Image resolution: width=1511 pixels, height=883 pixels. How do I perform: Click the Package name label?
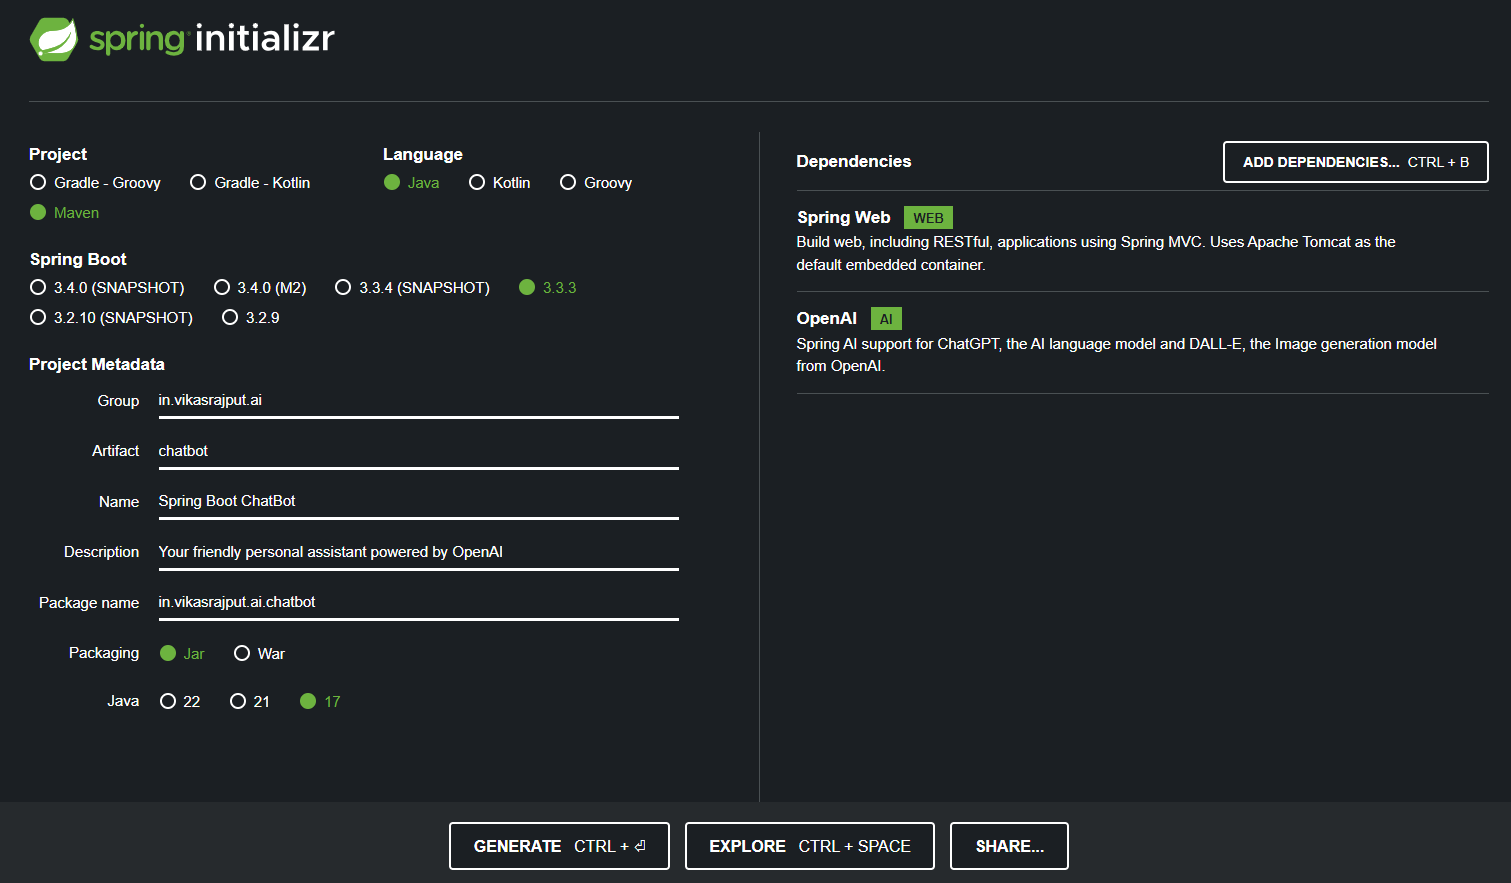pyautogui.click(x=89, y=602)
